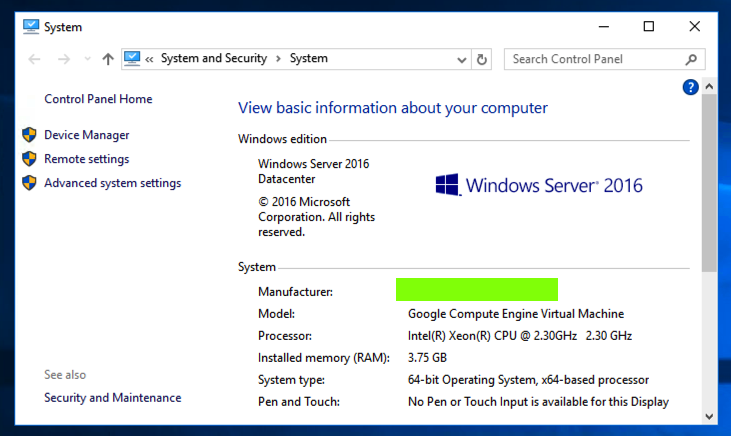Image resolution: width=731 pixels, height=436 pixels.
Task: Click the Back navigation arrow
Action: 34,59
